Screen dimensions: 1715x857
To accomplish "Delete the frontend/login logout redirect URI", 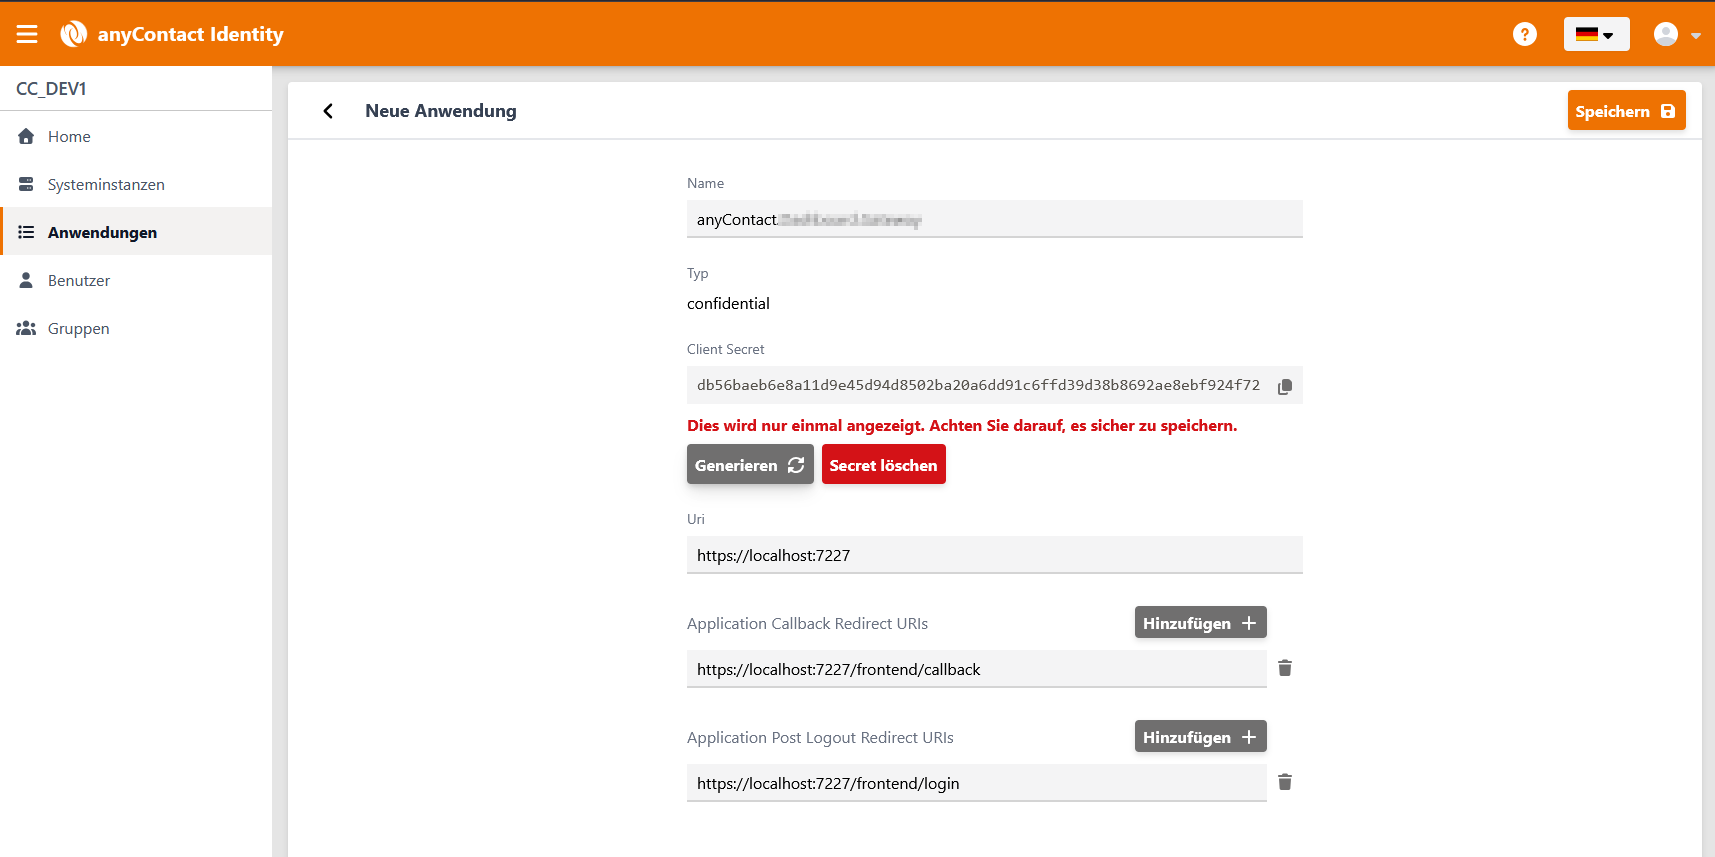I will 1285,782.
